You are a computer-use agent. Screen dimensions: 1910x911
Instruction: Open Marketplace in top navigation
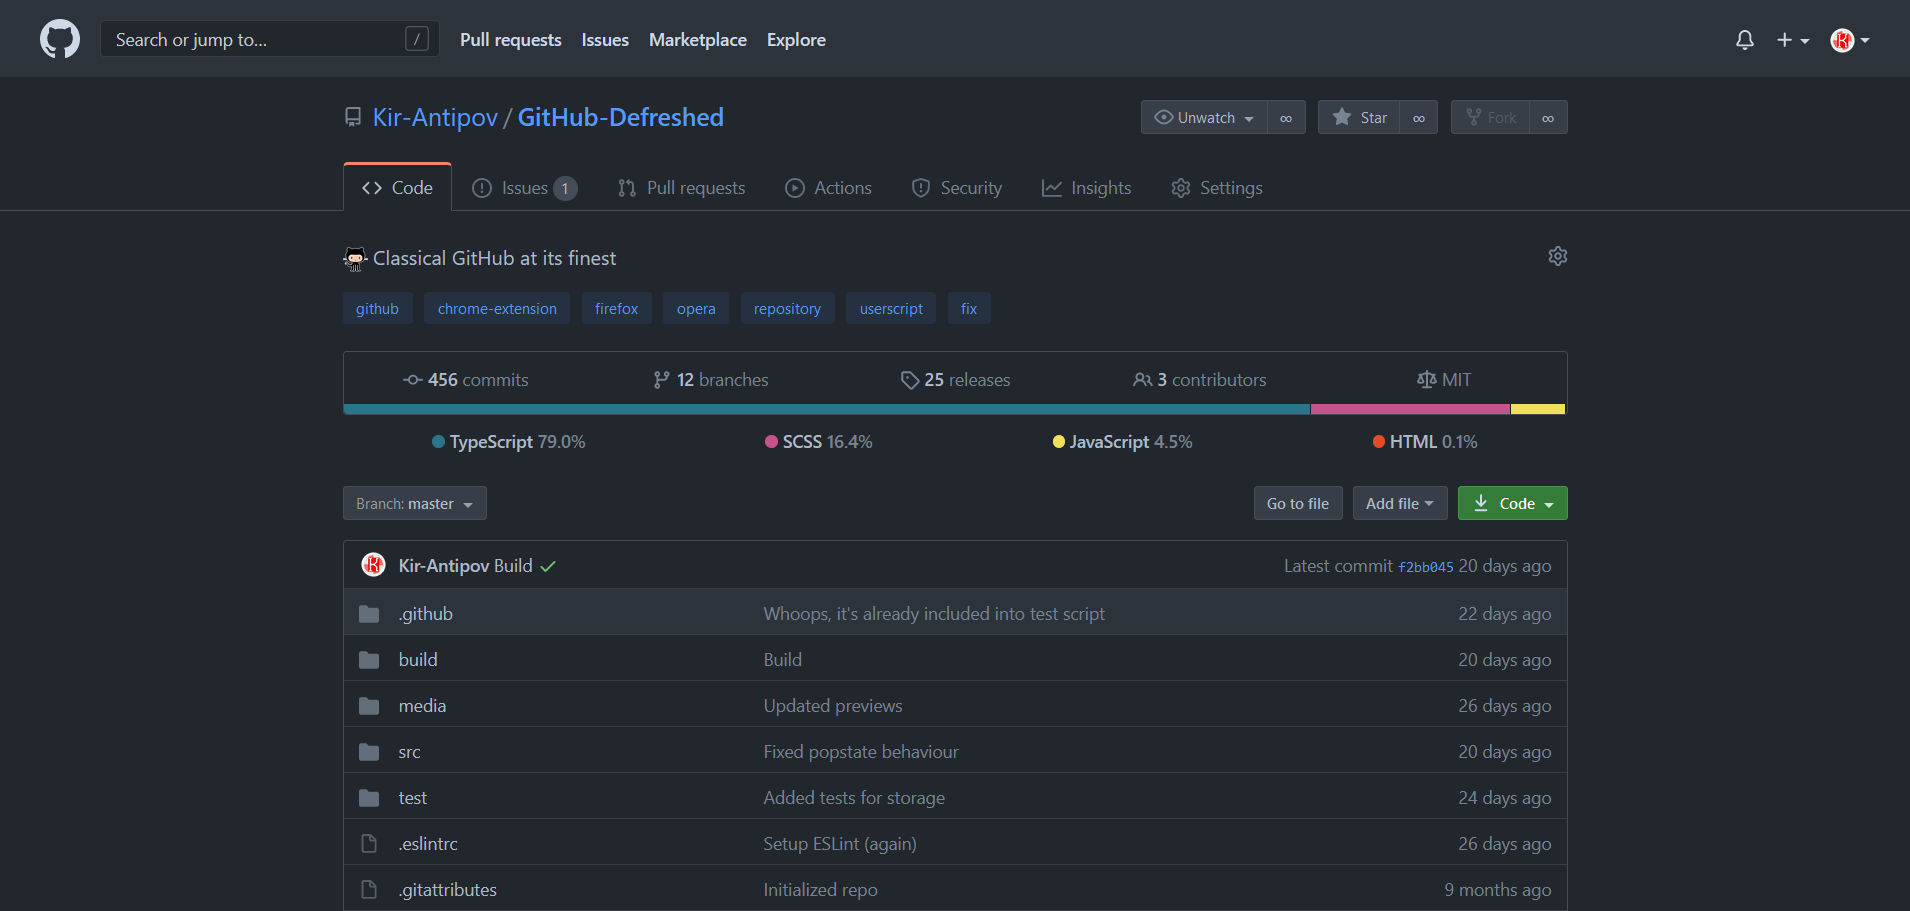(698, 40)
